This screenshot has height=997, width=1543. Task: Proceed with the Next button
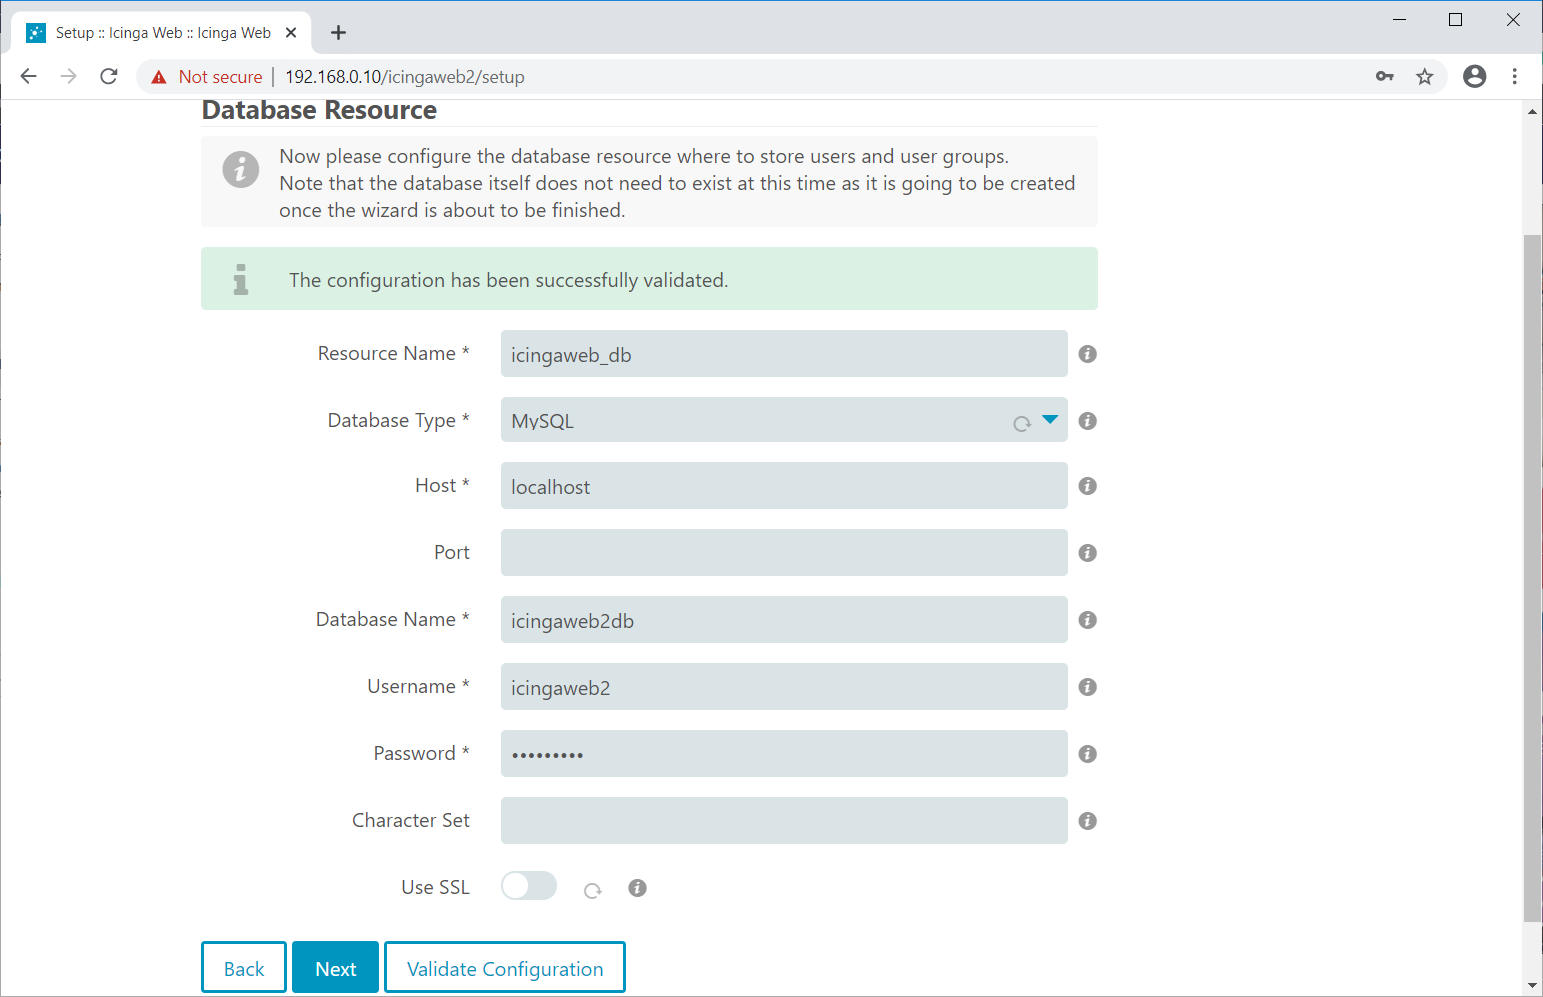[336, 968]
